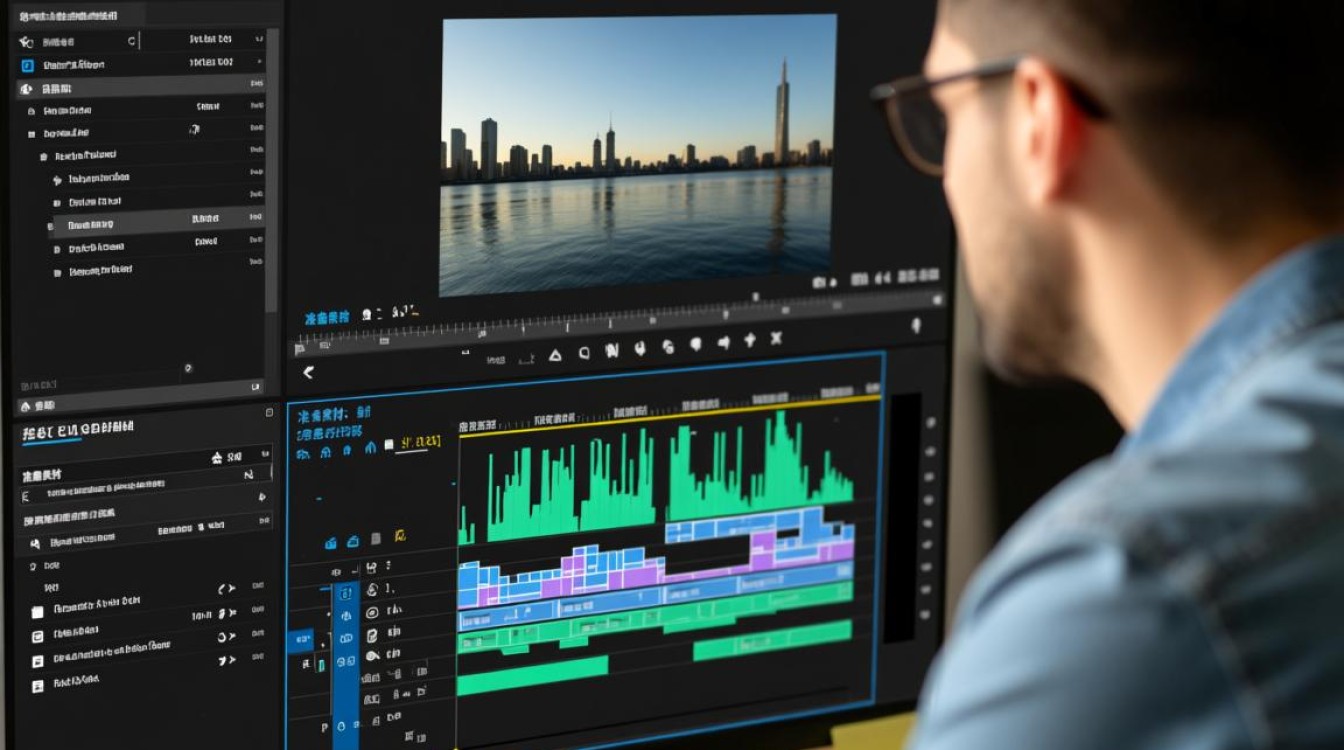
Task: Click the blue square icon in the top-left panel
Action: tap(27, 65)
